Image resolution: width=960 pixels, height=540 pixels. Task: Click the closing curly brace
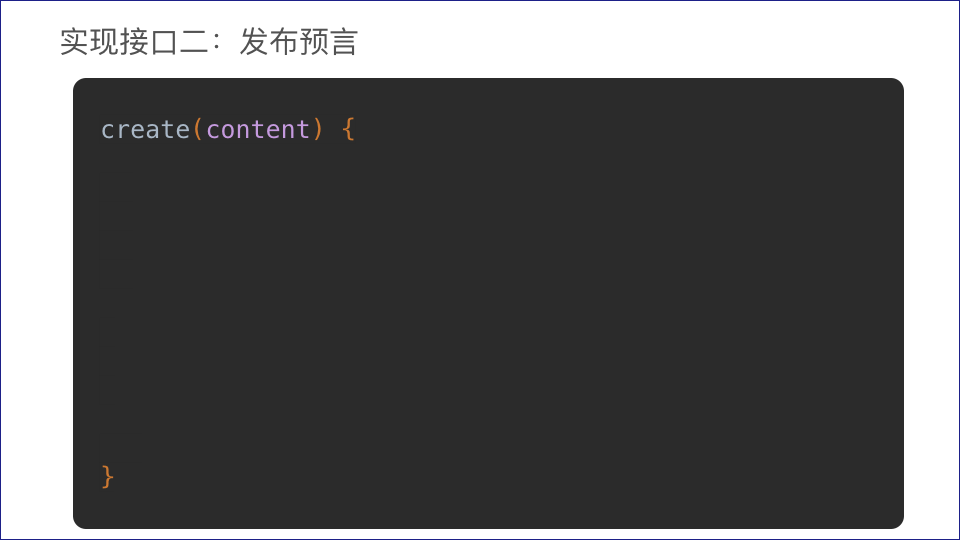coord(108,477)
